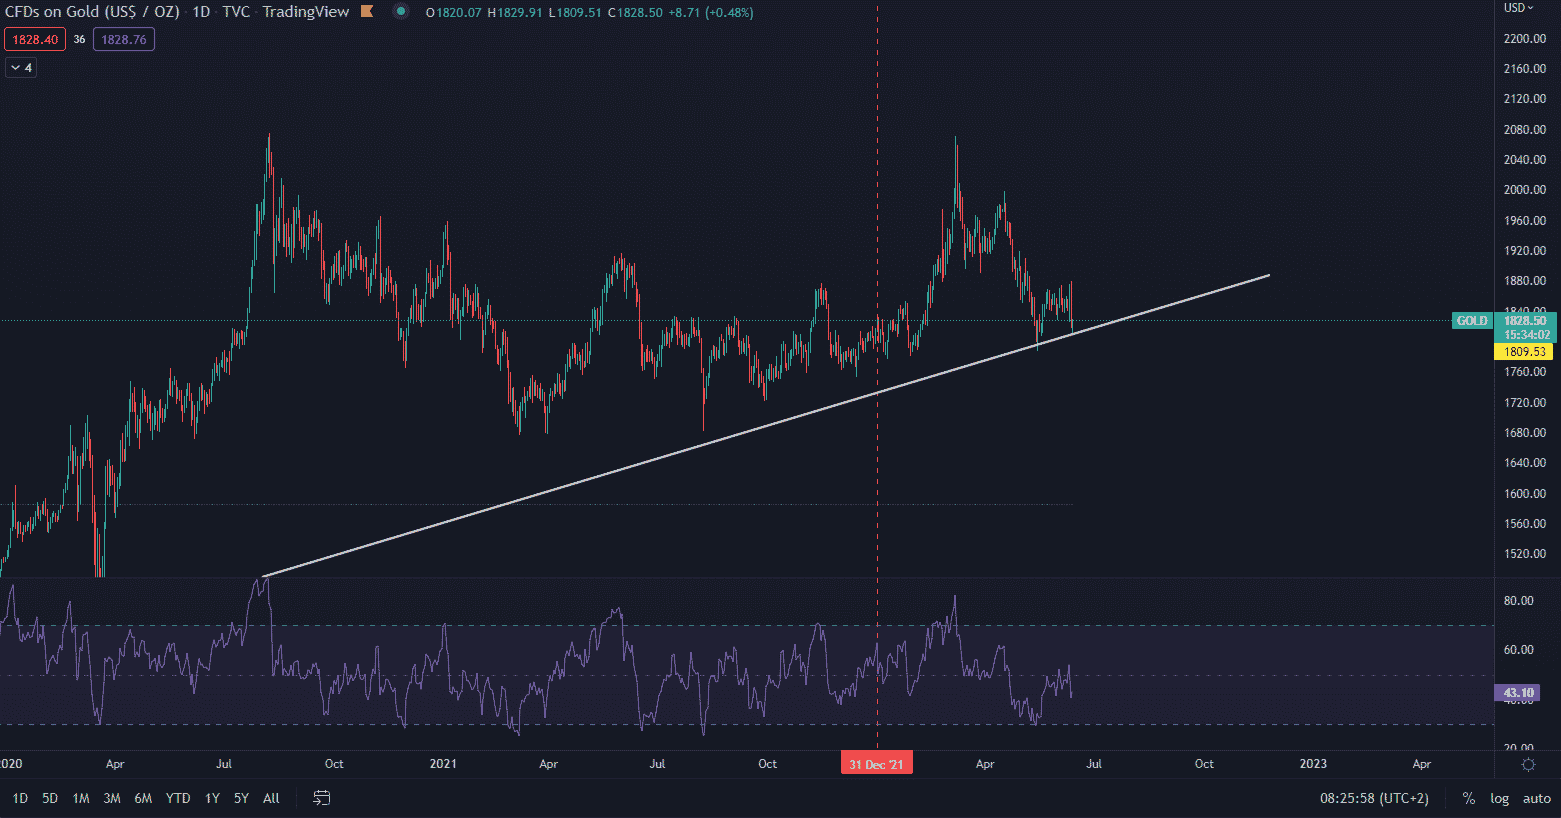This screenshot has width=1561, height=818.
Task: Click the blue 1828.76 buy price button
Action: [124, 40]
